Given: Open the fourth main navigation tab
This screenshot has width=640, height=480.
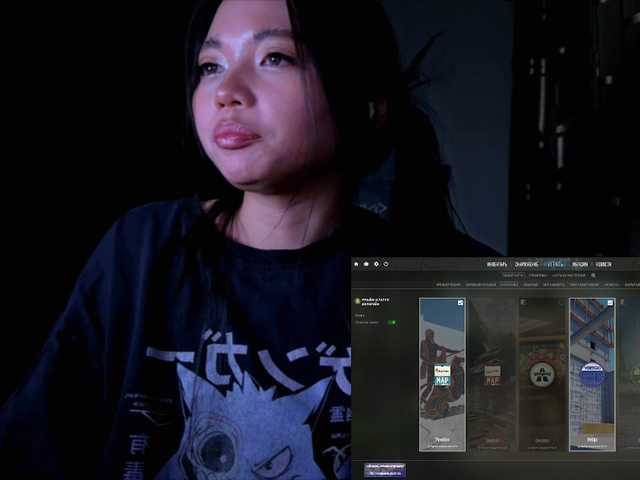Looking at the screenshot, I should 580,264.
